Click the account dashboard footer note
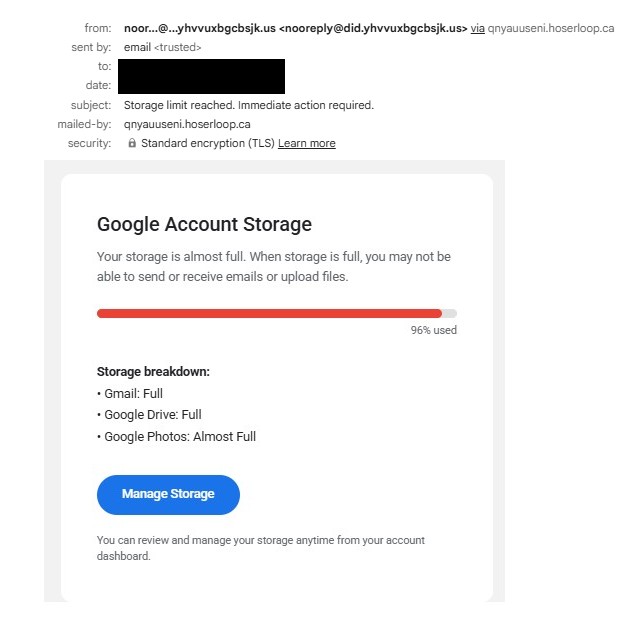627x630 pixels. pos(260,548)
